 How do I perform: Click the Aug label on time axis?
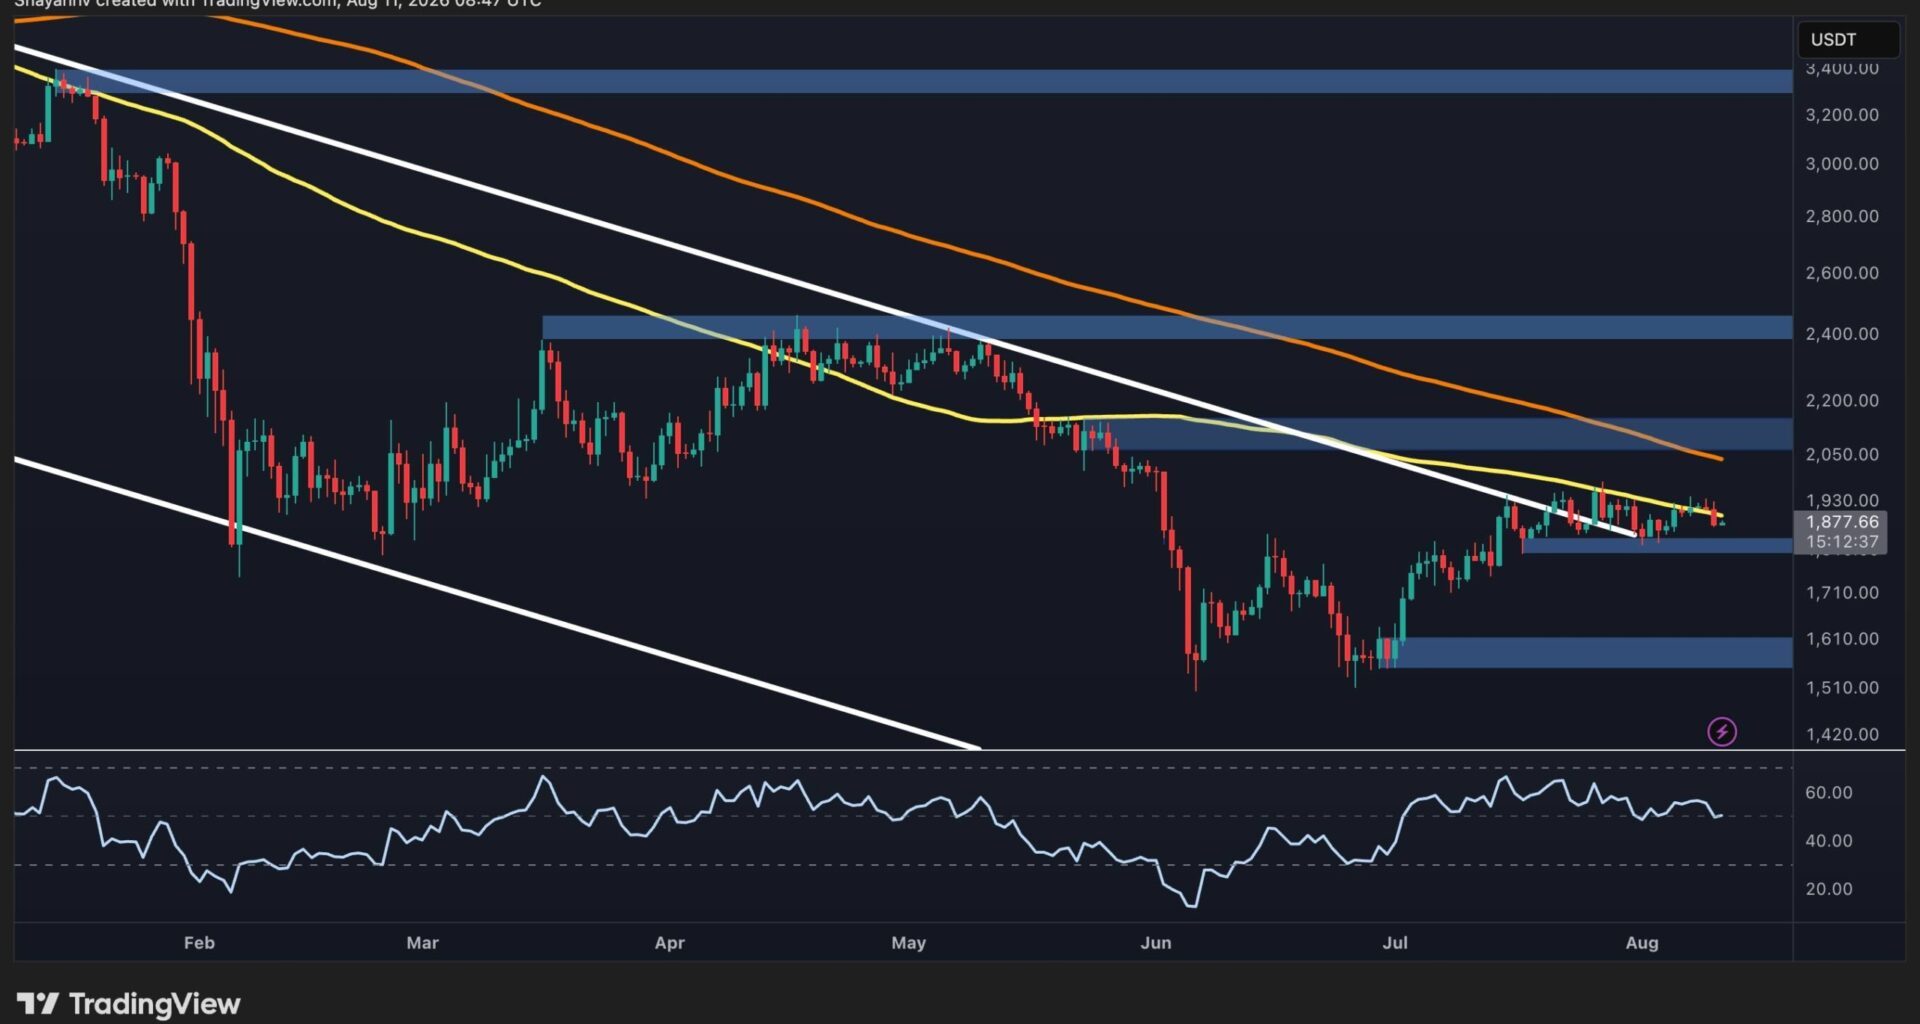(1642, 942)
